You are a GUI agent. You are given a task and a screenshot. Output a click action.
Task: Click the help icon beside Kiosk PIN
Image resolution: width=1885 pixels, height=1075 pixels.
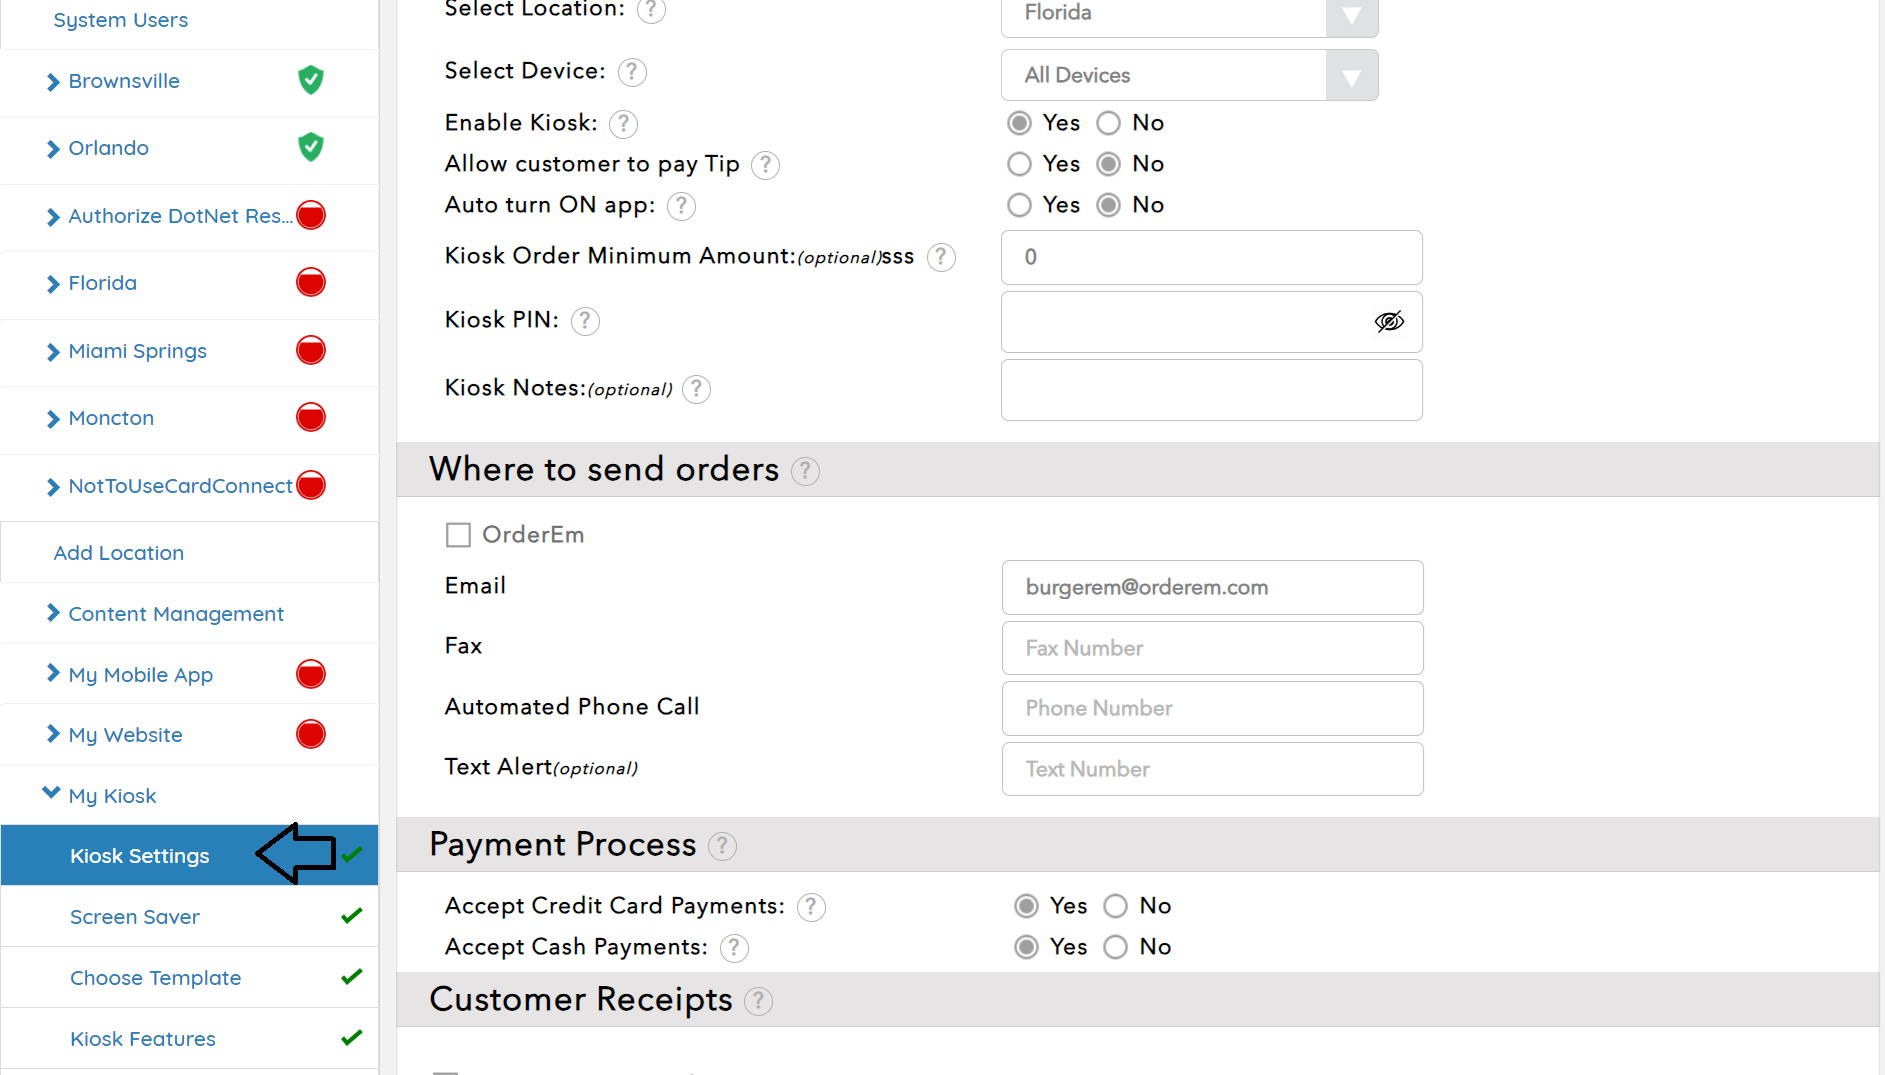click(x=585, y=321)
